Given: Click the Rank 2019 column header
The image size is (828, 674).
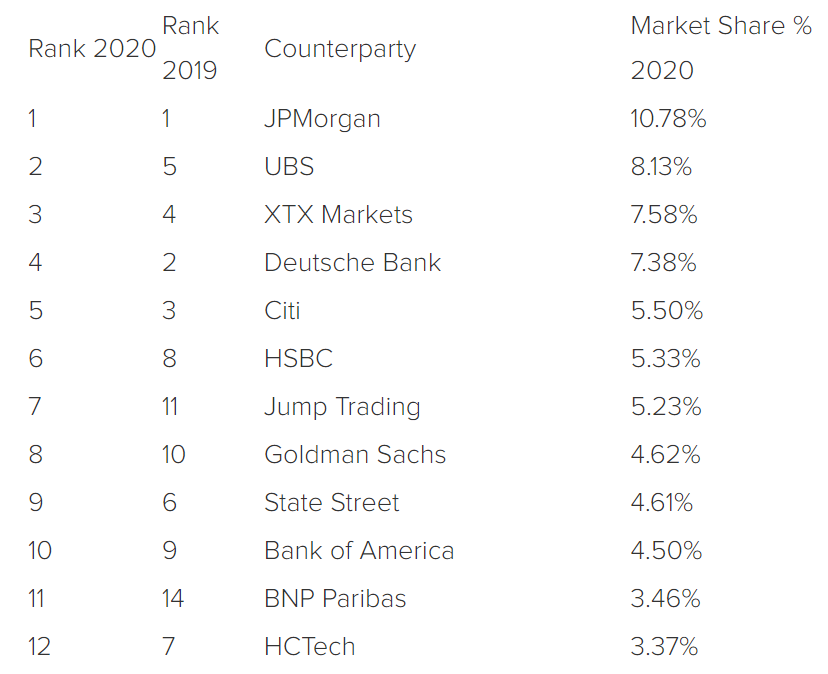Looking at the screenshot, I should click(190, 48).
